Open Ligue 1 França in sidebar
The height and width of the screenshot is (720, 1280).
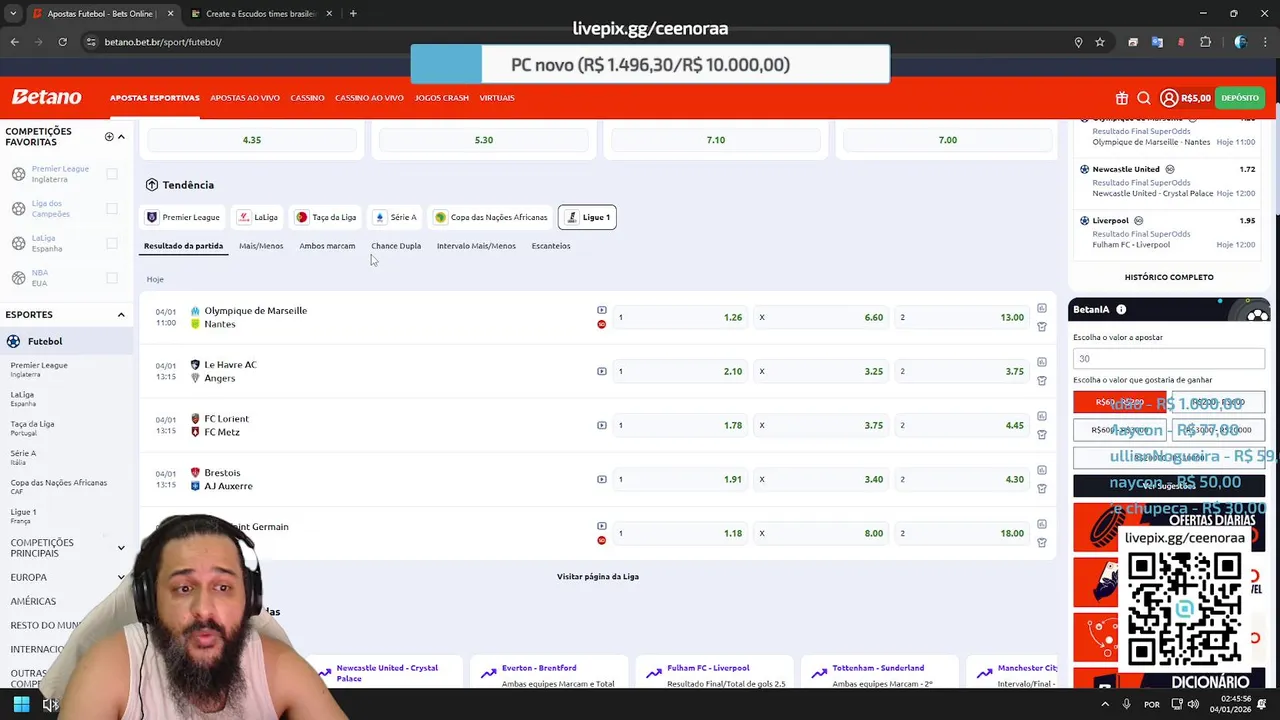[23, 516]
